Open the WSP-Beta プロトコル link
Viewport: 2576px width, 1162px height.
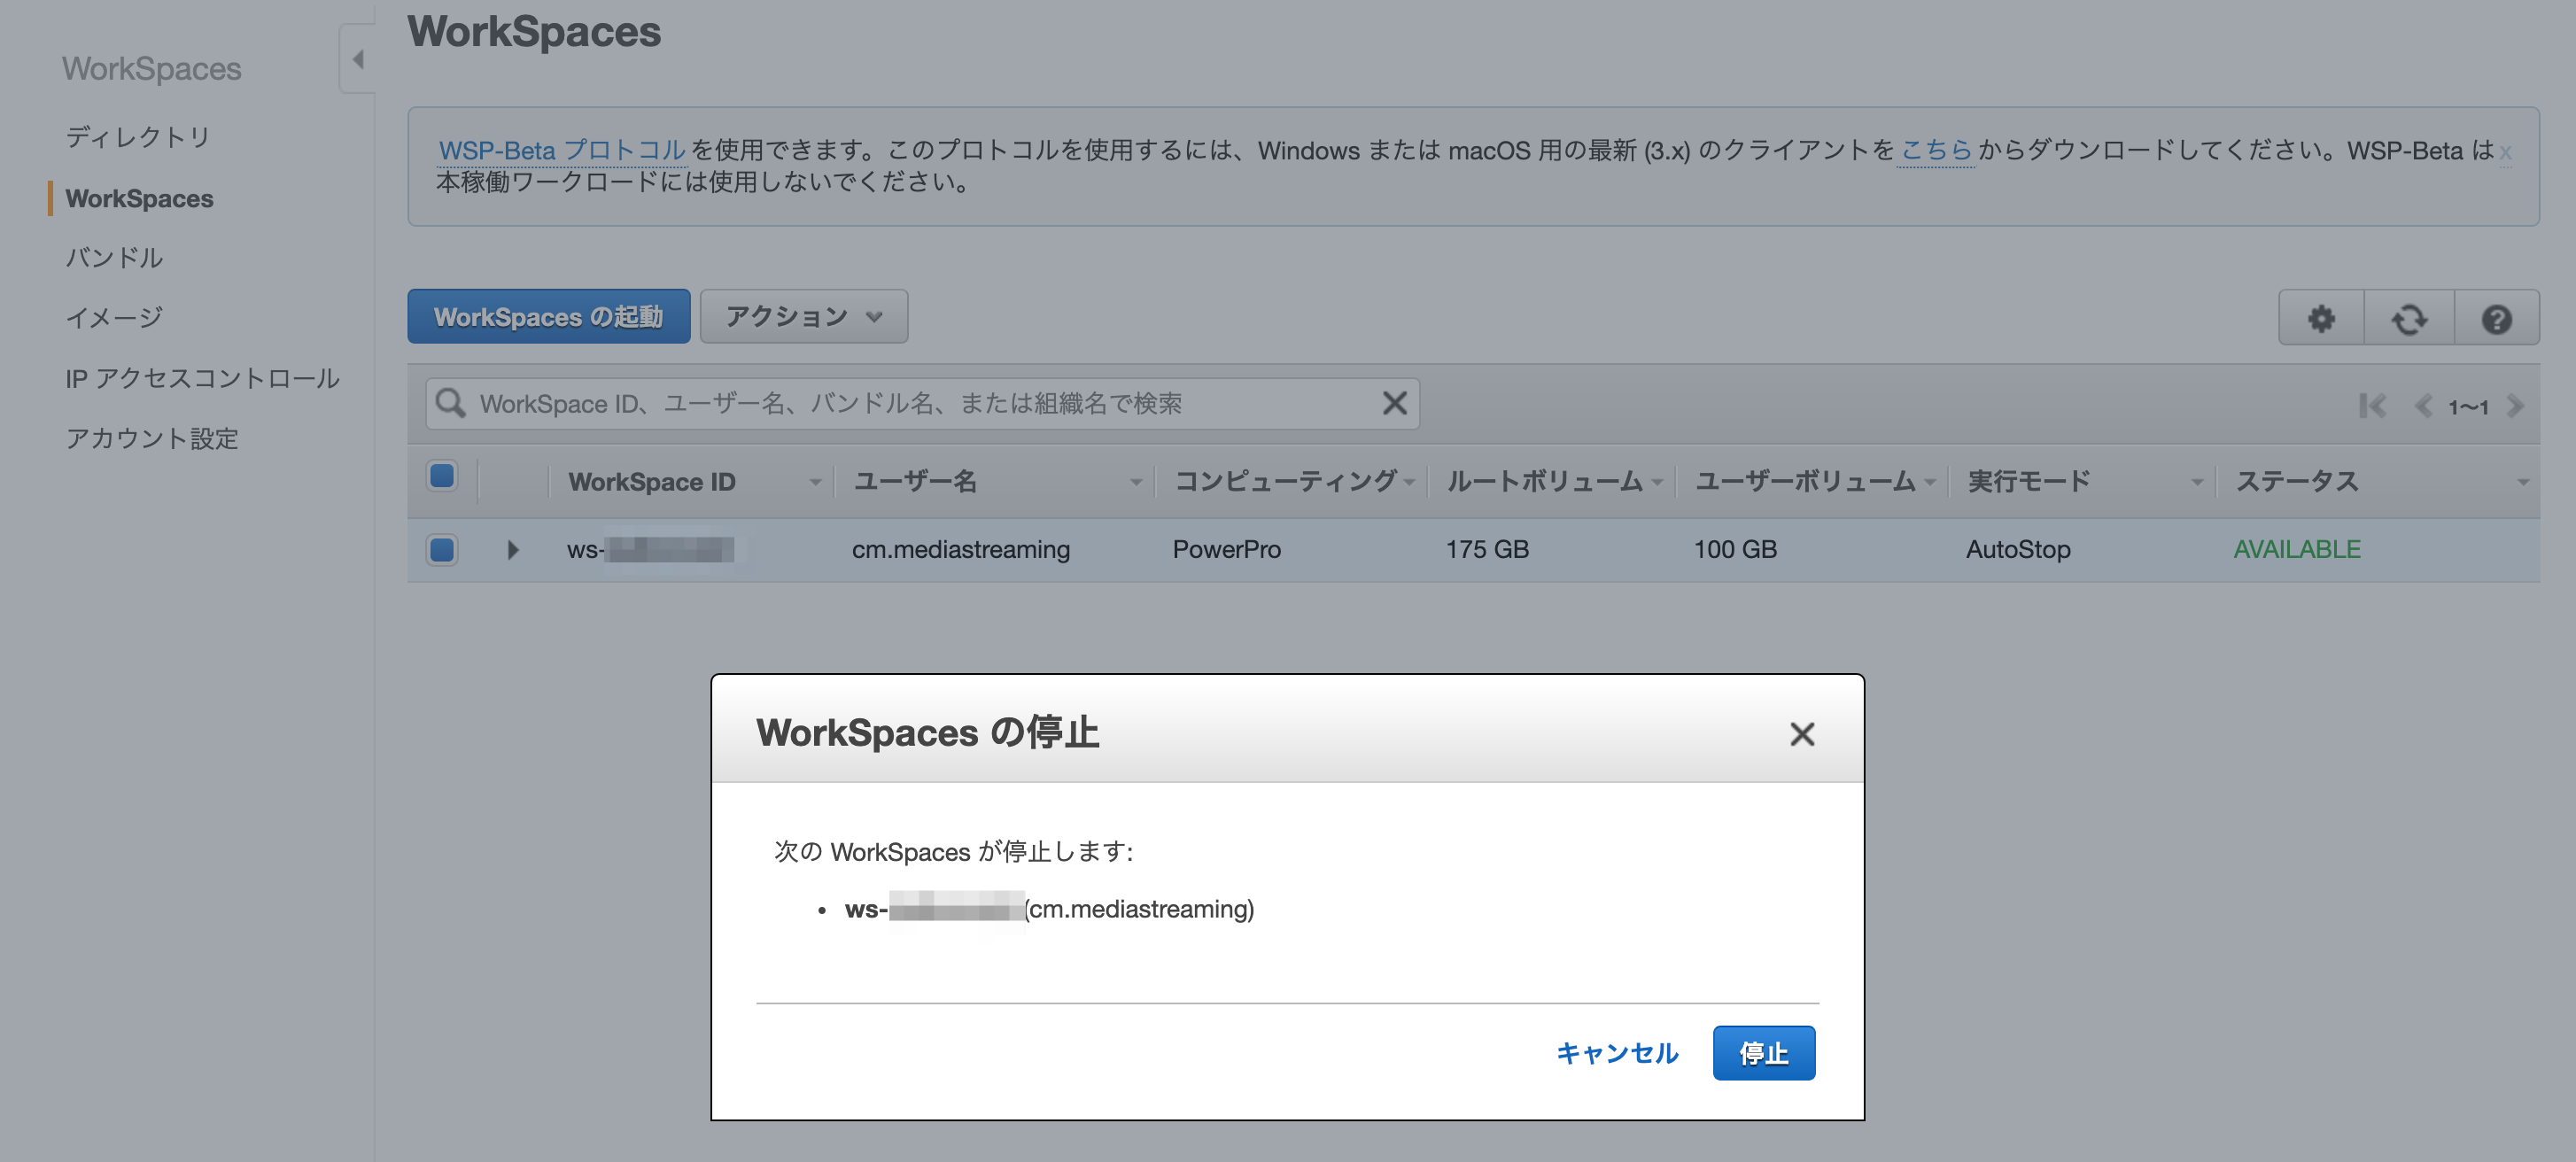coord(562,150)
